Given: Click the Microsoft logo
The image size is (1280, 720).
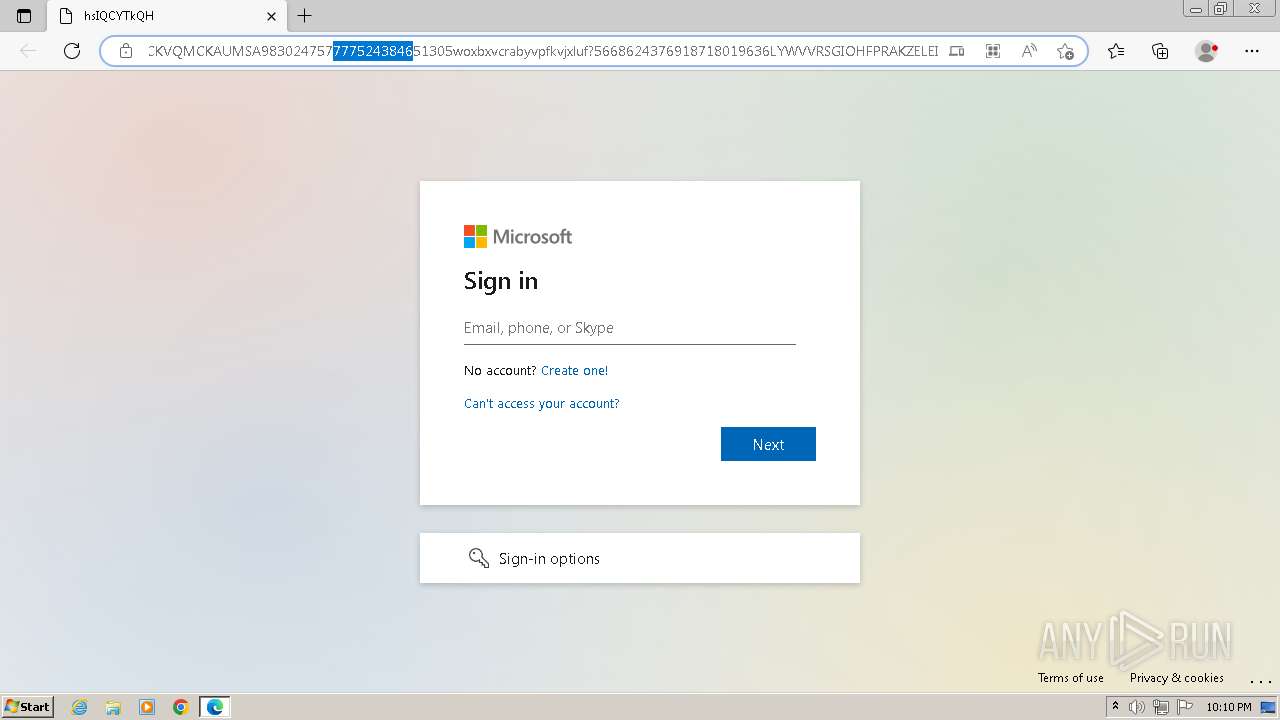Looking at the screenshot, I should [x=518, y=237].
